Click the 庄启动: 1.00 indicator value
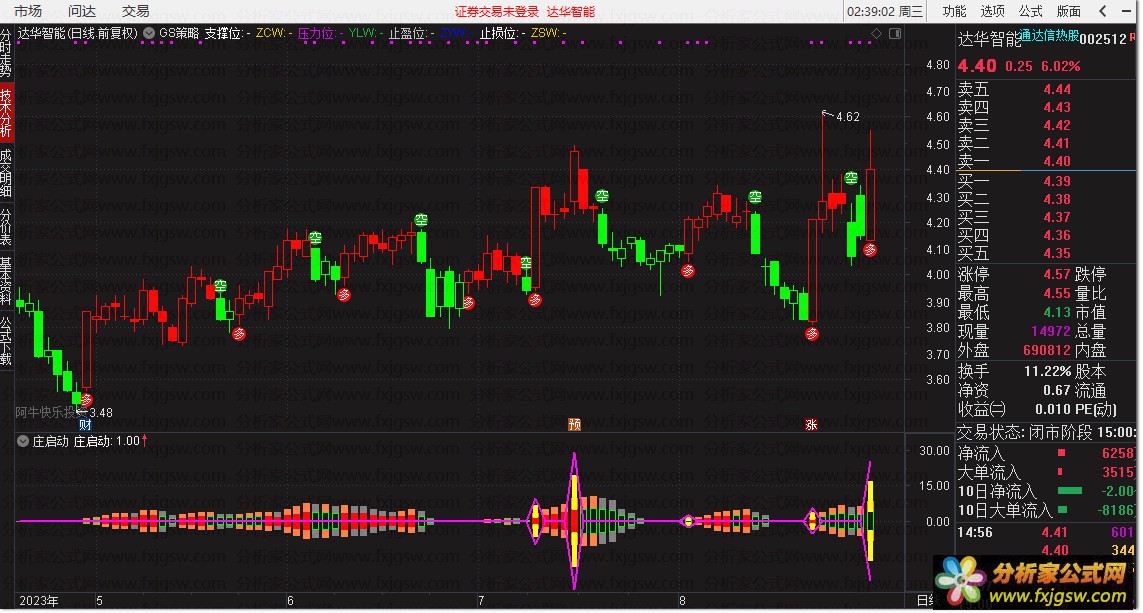This screenshot has height=613, width=1143. (x=110, y=441)
